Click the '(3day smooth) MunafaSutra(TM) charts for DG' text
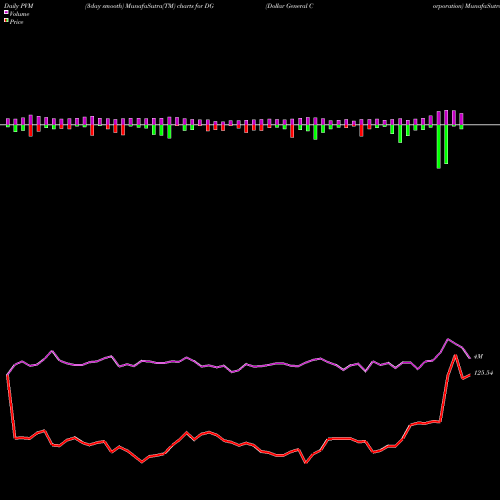This screenshot has width=500, height=500. (x=149, y=6)
